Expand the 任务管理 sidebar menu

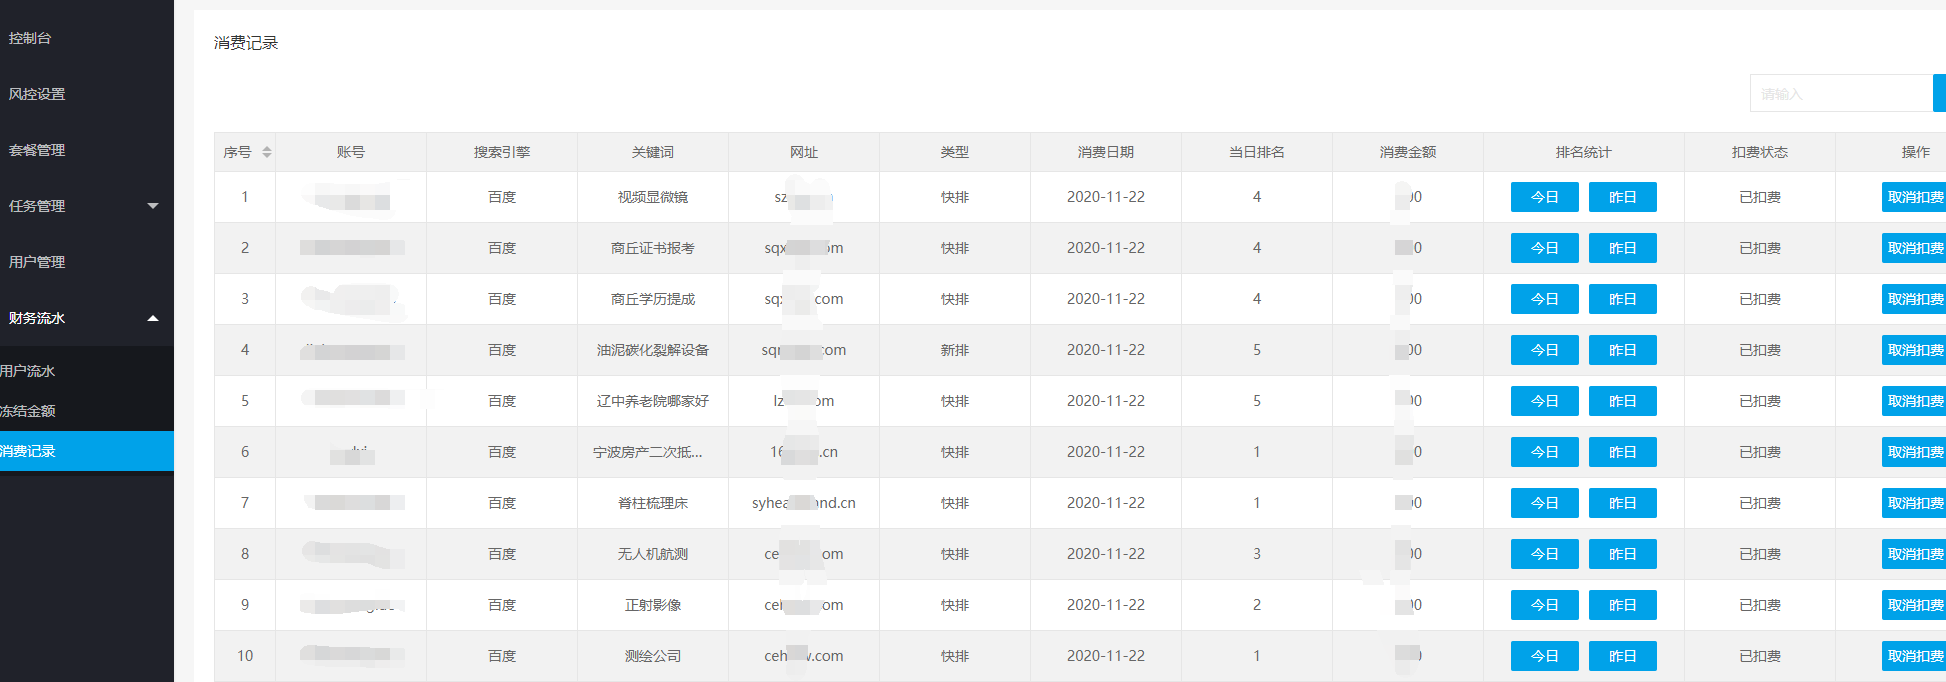[x=85, y=206]
